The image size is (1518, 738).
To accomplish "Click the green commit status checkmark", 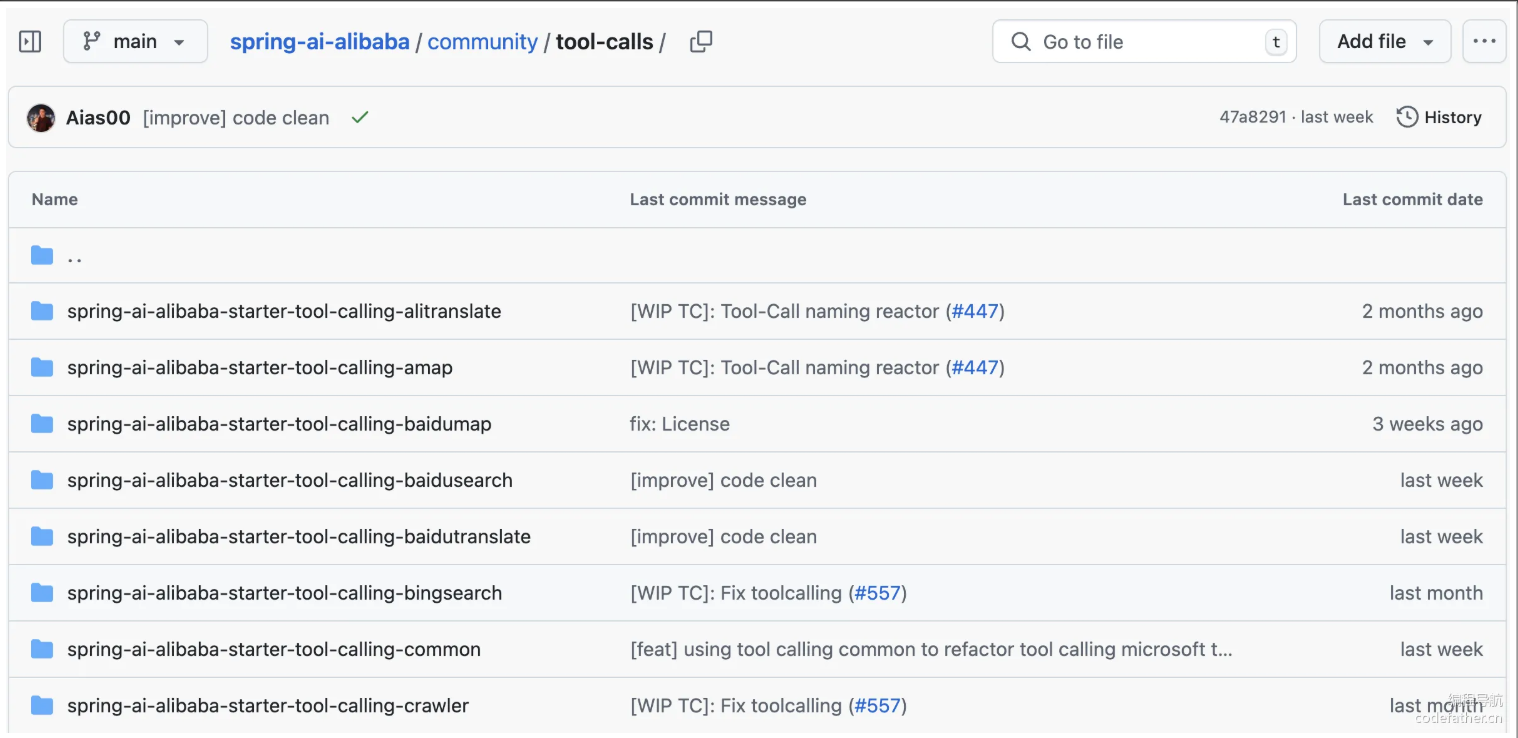I will click(360, 117).
